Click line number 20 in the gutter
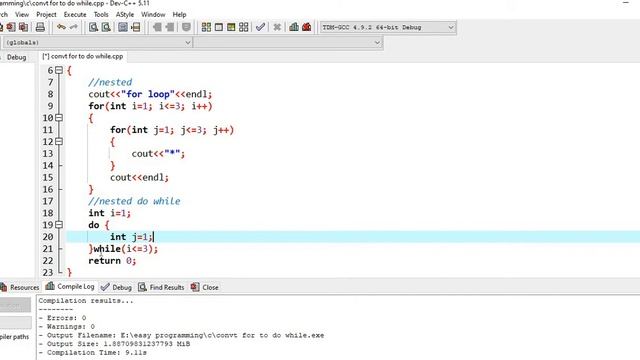 point(48,237)
